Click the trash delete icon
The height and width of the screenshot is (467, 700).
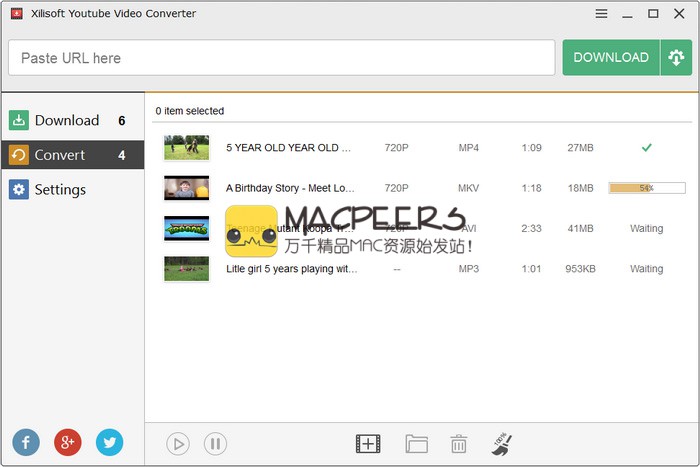(x=458, y=444)
